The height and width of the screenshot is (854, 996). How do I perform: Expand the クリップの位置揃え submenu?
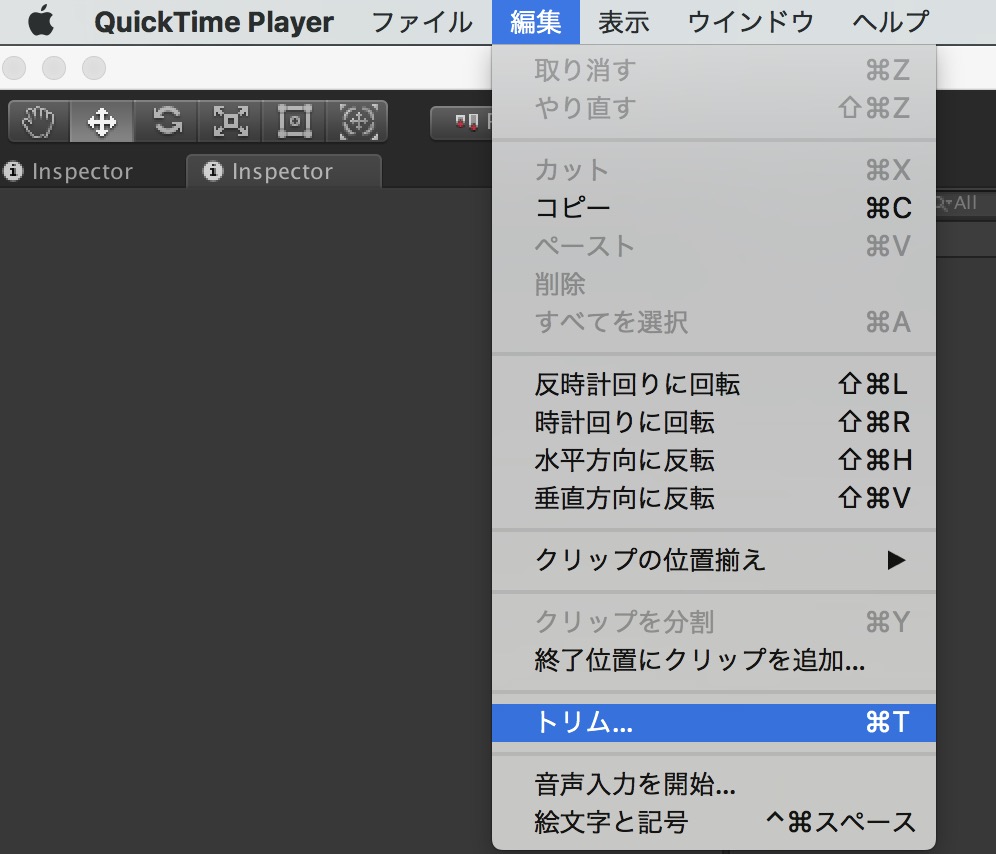click(x=714, y=560)
